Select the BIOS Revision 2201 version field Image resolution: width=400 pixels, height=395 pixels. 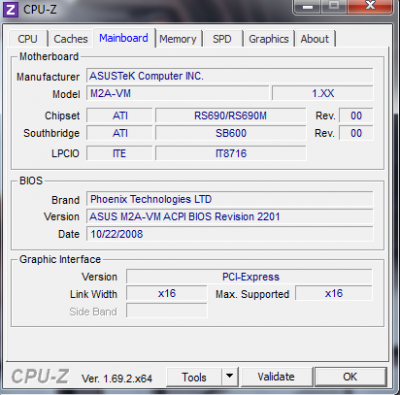(230, 217)
